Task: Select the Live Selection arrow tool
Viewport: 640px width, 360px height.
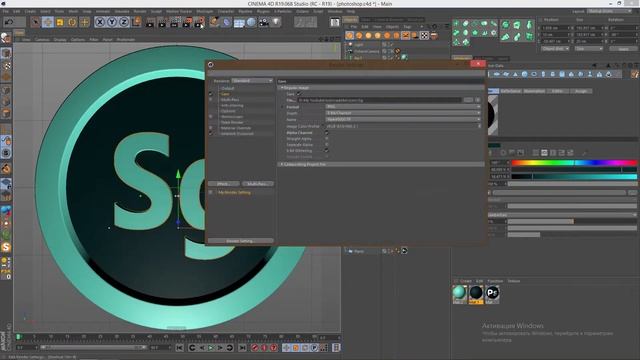Action: pos(36,22)
